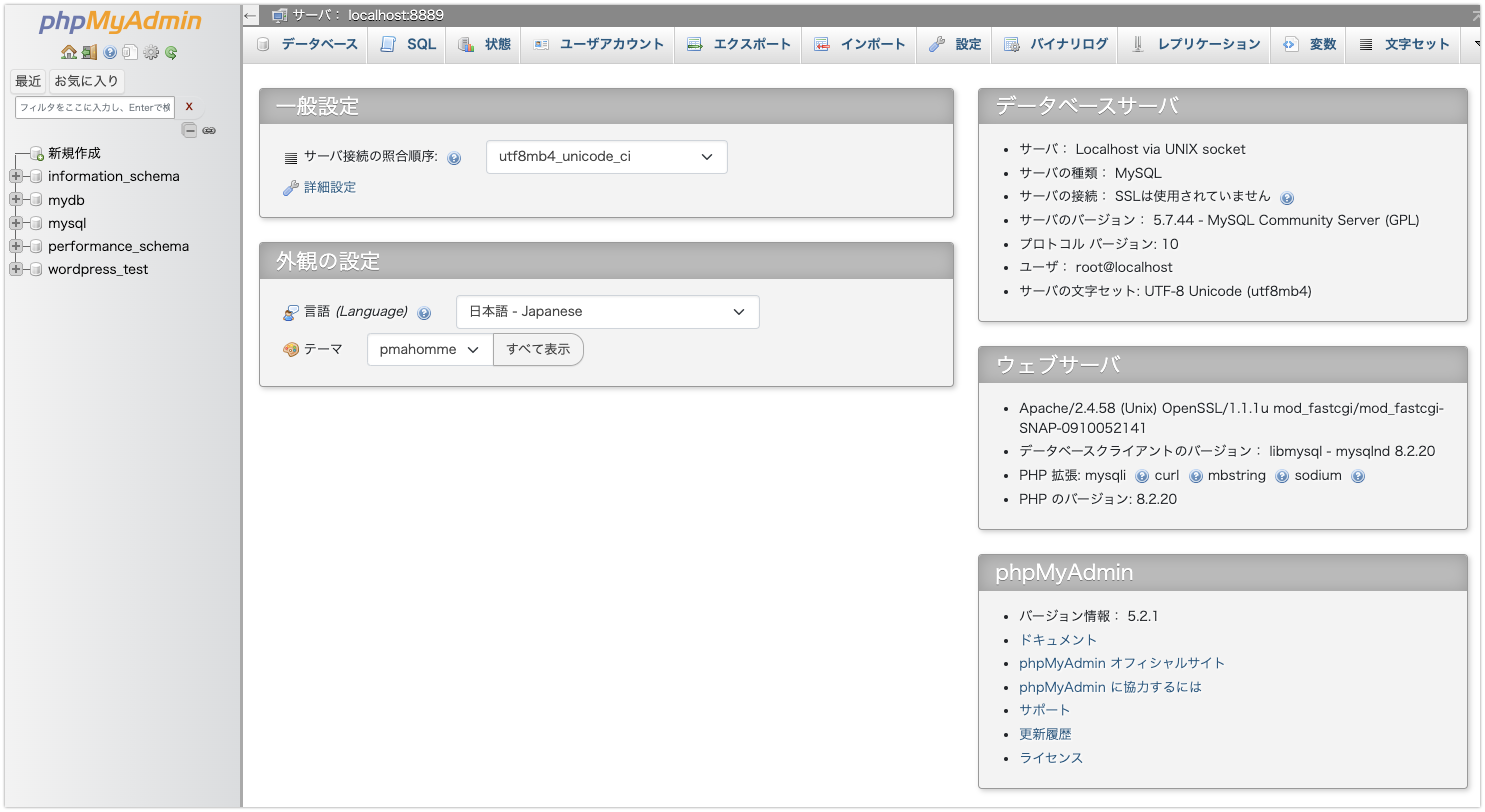Image resolution: width=1485 pixels, height=812 pixels.
Task: Expand the performance_schema database node
Action: pyautogui.click(x=15, y=246)
